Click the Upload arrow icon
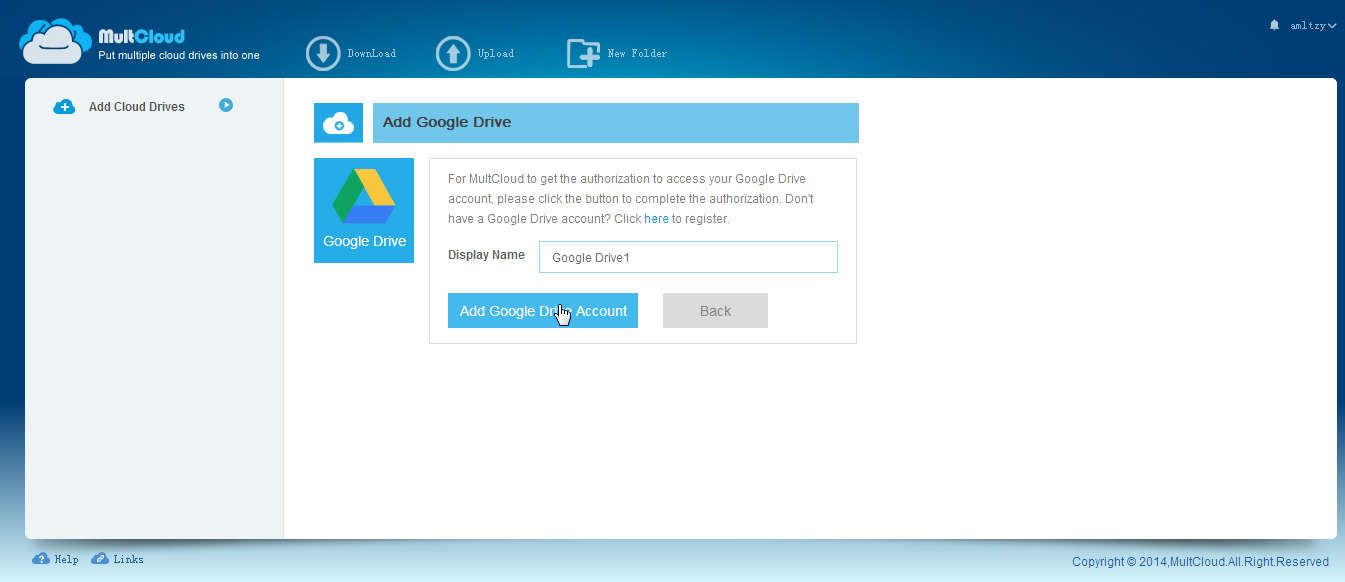Image resolution: width=1345 pixels, height=582 pixels. coord(453,53)
